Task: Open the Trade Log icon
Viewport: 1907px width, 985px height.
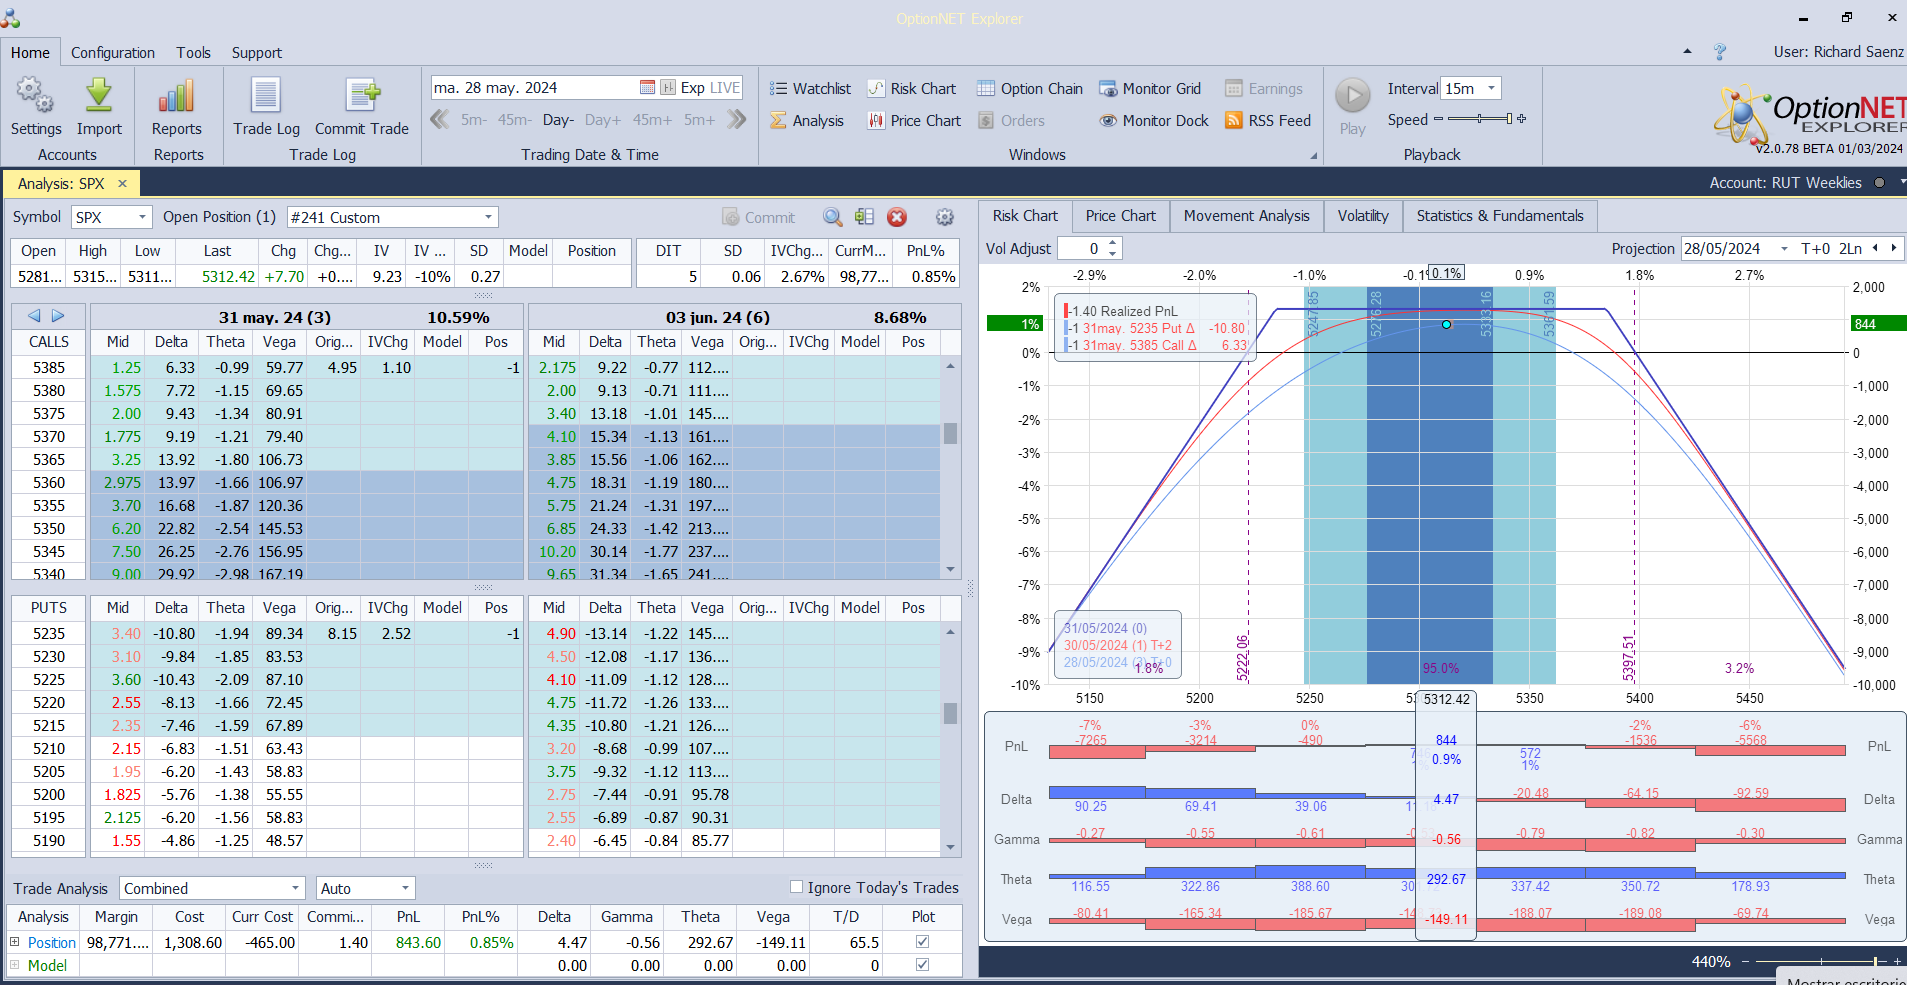Action: 266,97
